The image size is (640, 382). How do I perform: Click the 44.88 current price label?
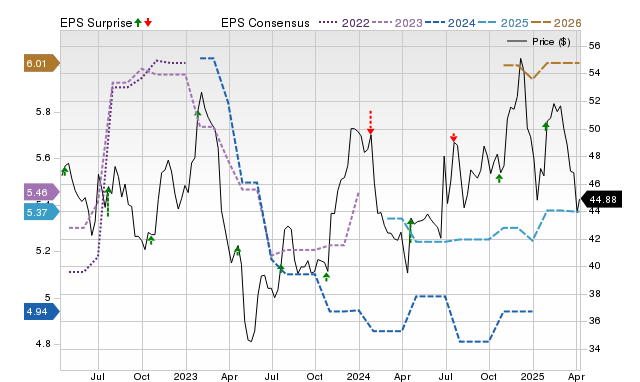[601, 199]
